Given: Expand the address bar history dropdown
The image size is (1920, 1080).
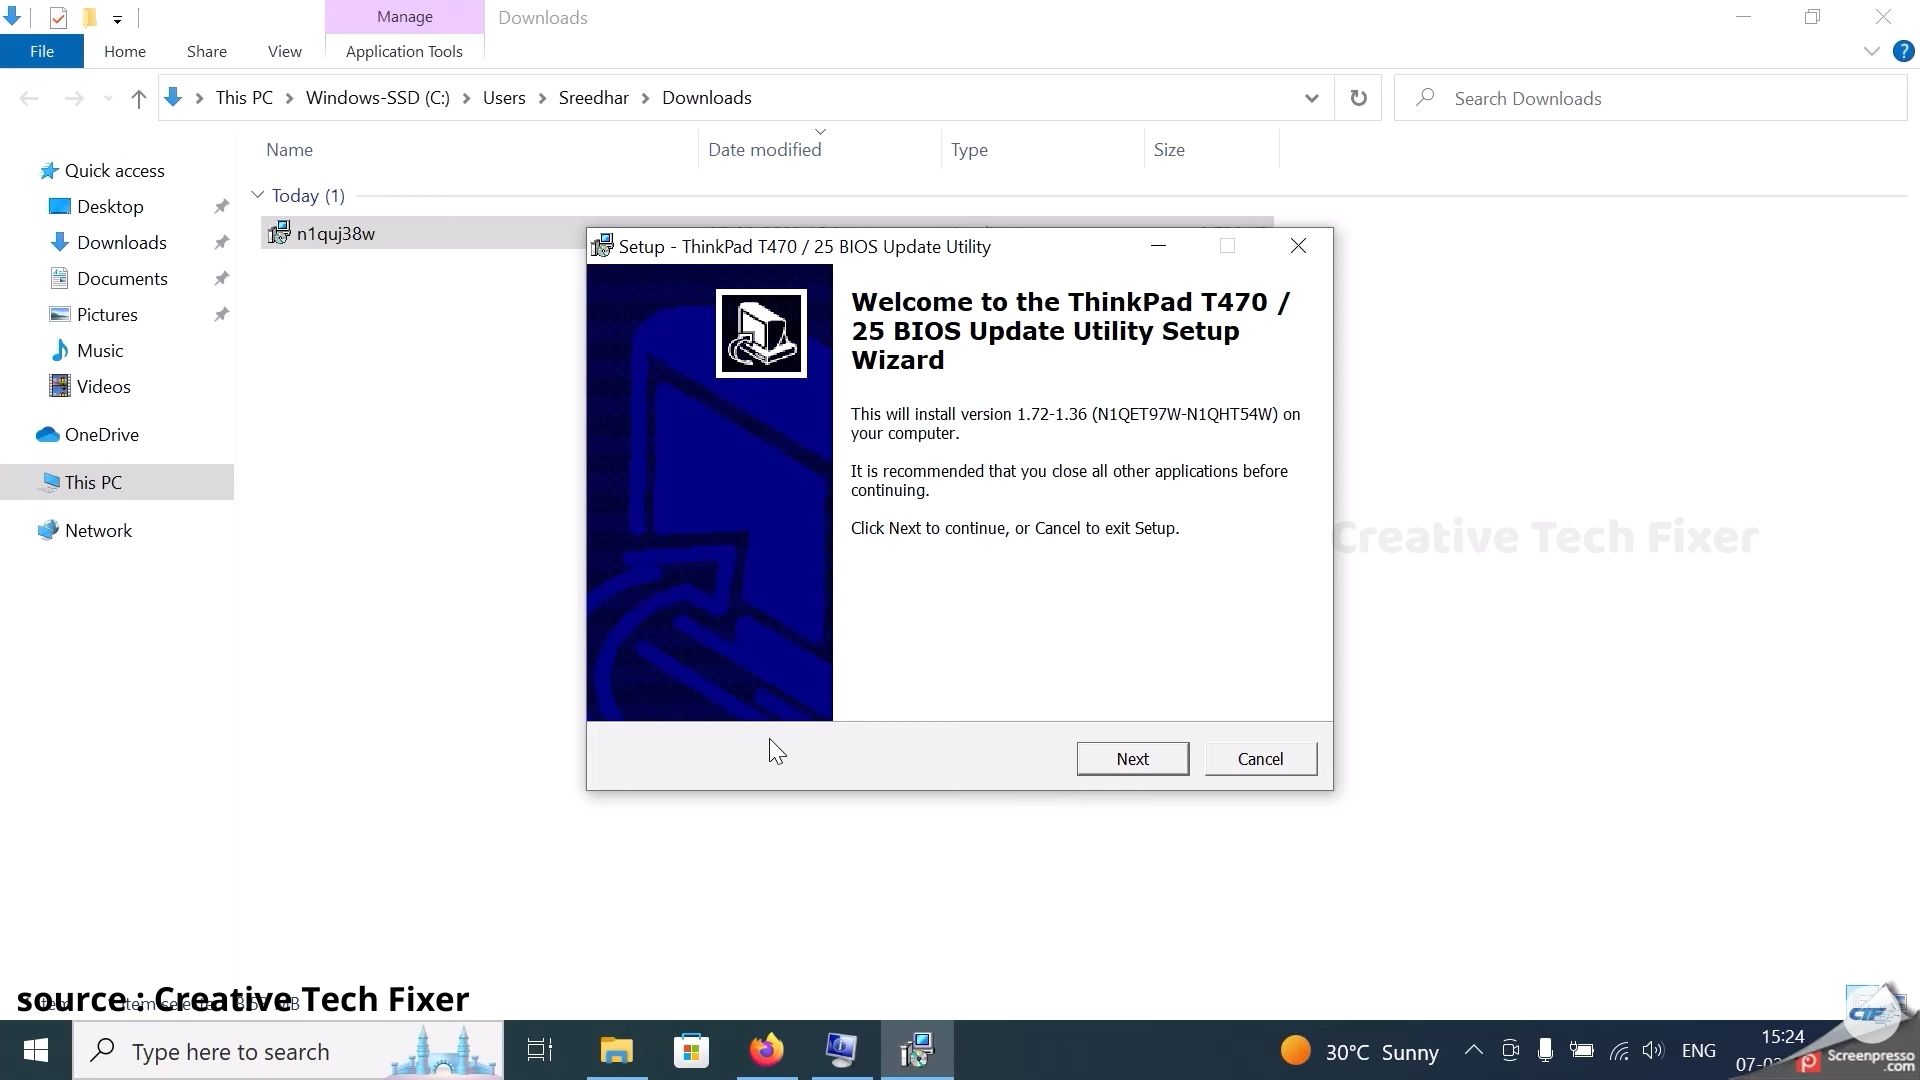Looking at the screenshot, I should (1311, 98).
